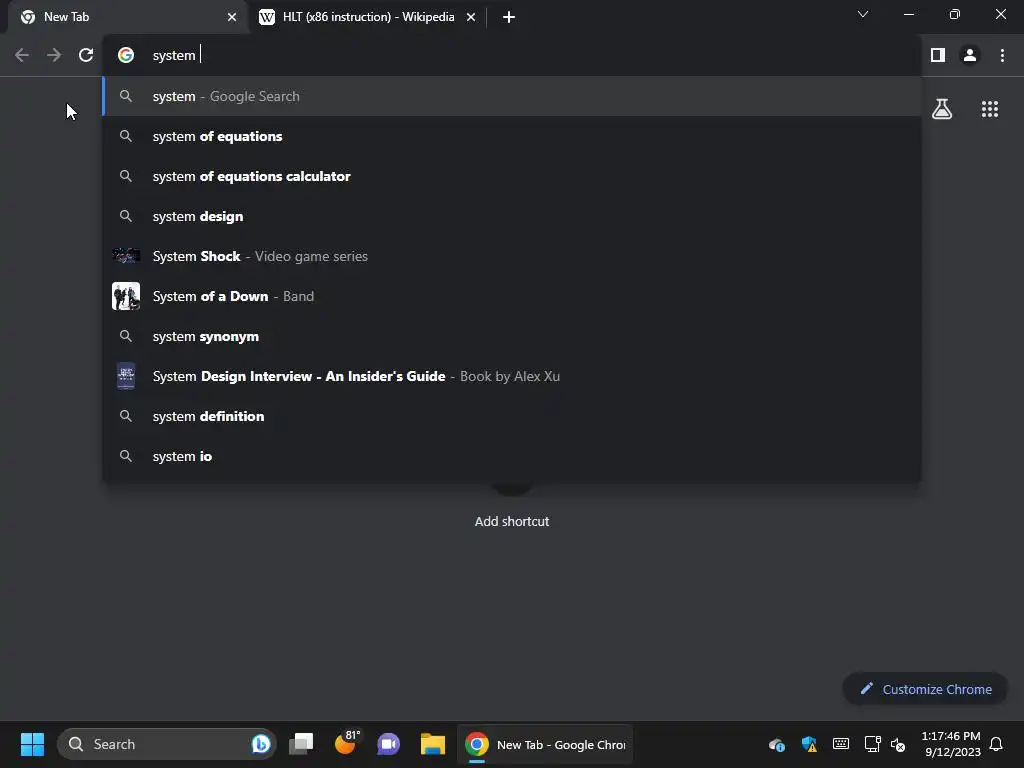
Task: Open the touch keyboard tray icon
Action: click(841, 744)
